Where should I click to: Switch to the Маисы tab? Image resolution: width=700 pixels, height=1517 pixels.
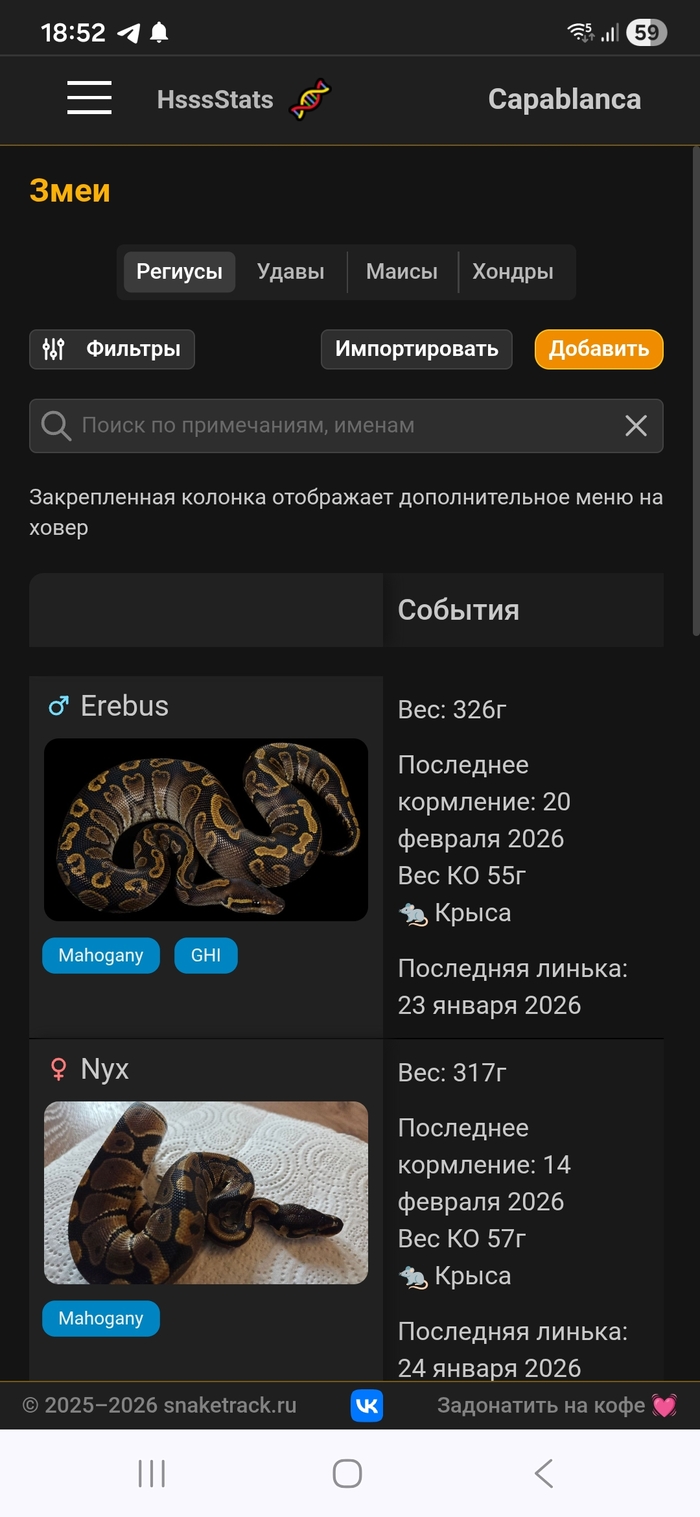[402, 272]
